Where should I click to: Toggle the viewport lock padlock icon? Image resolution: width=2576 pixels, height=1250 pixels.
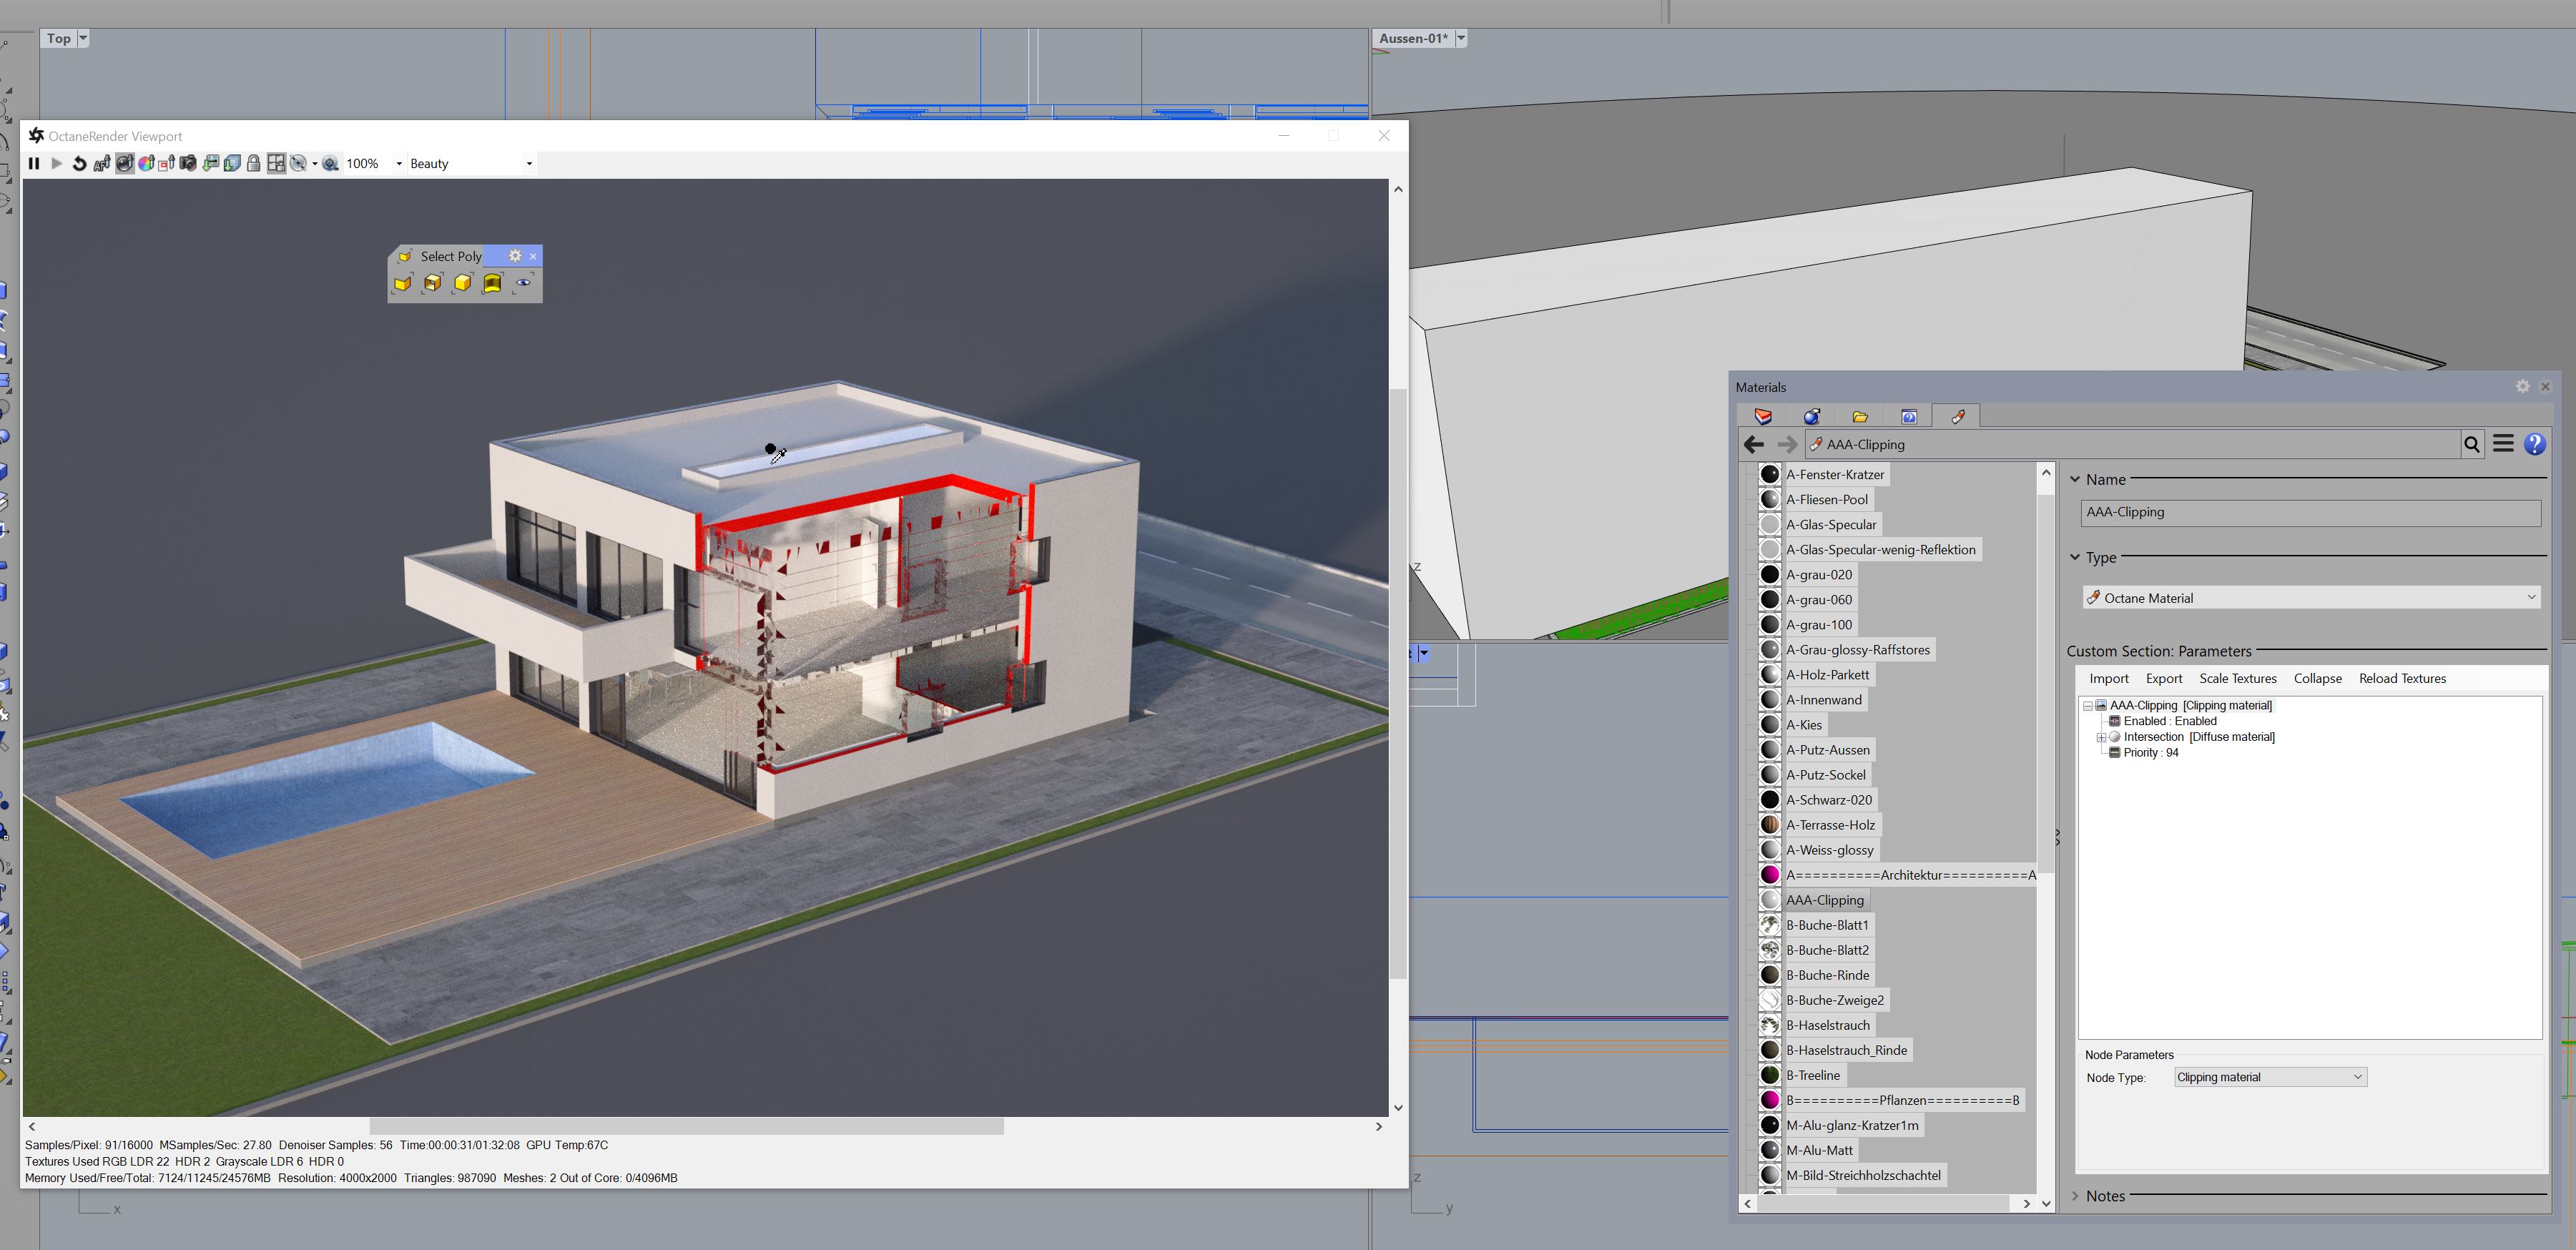[x=254, y=164]
